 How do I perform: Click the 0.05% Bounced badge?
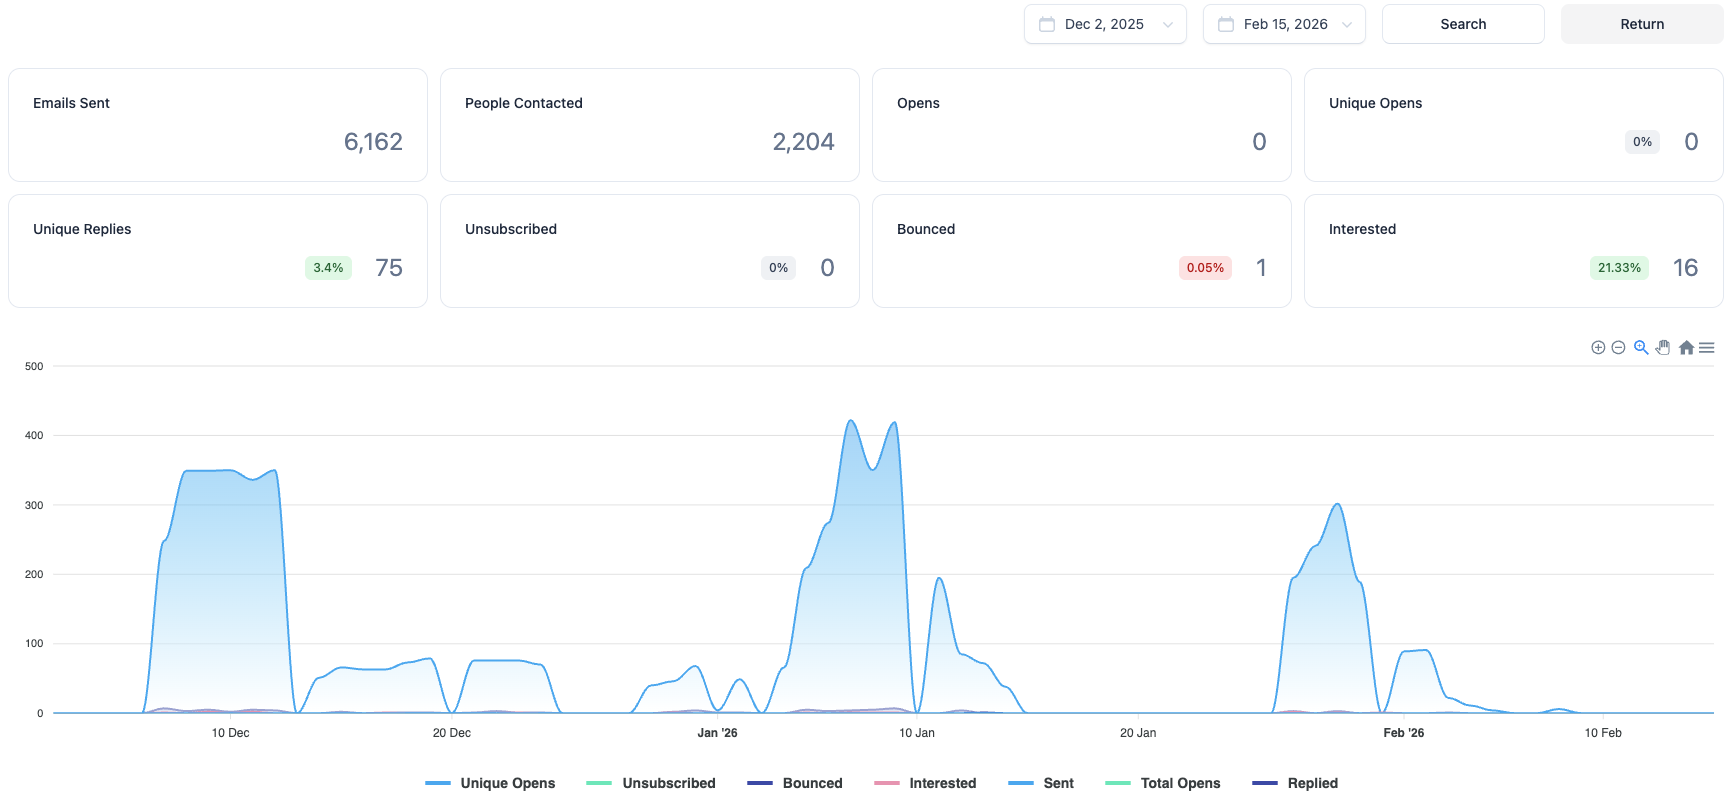1205,268
